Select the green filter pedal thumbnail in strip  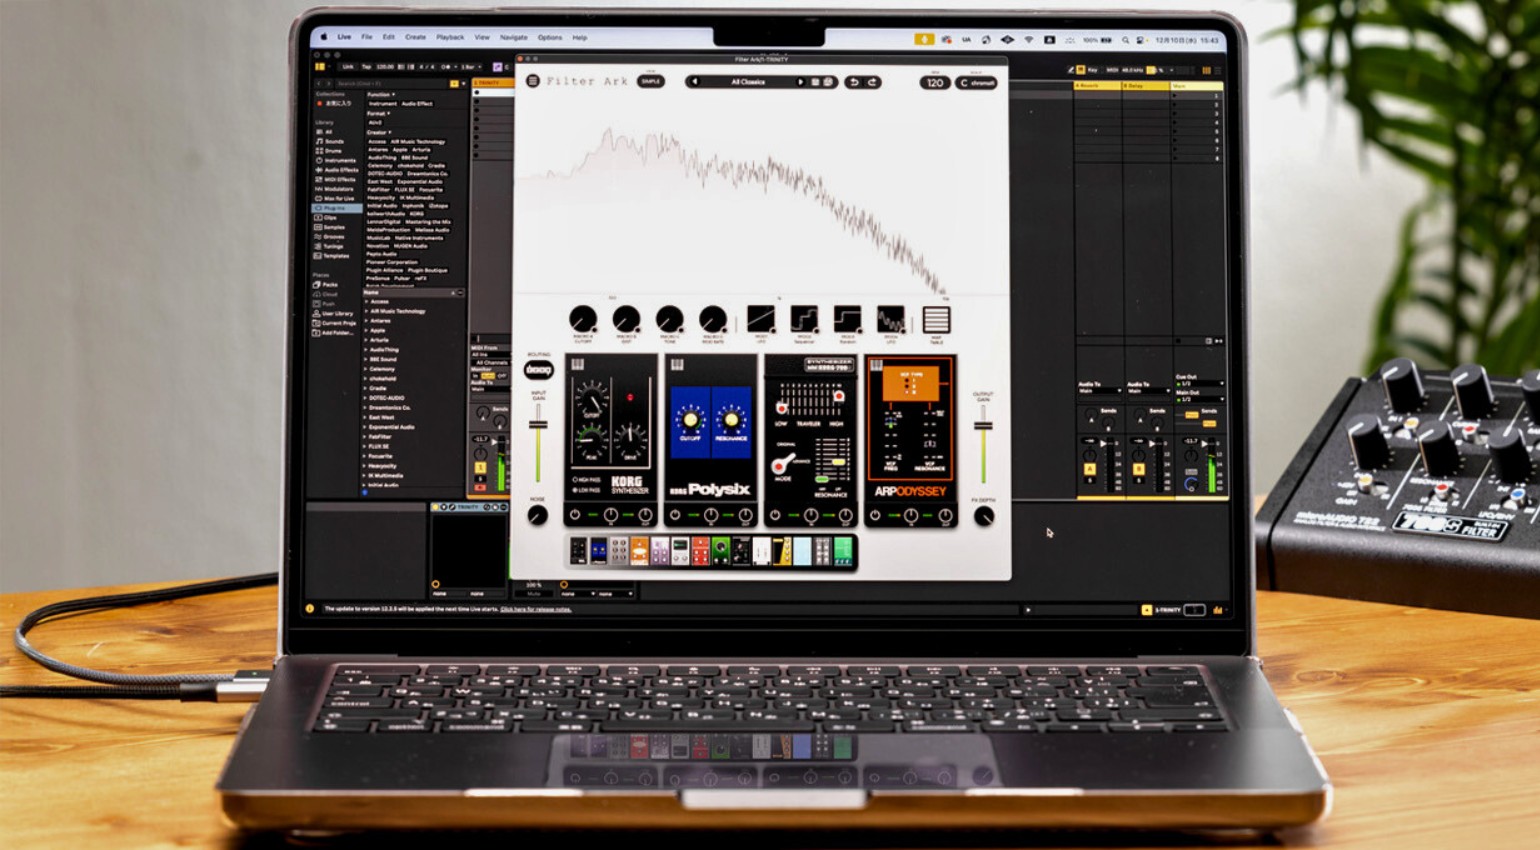(720, 551)
